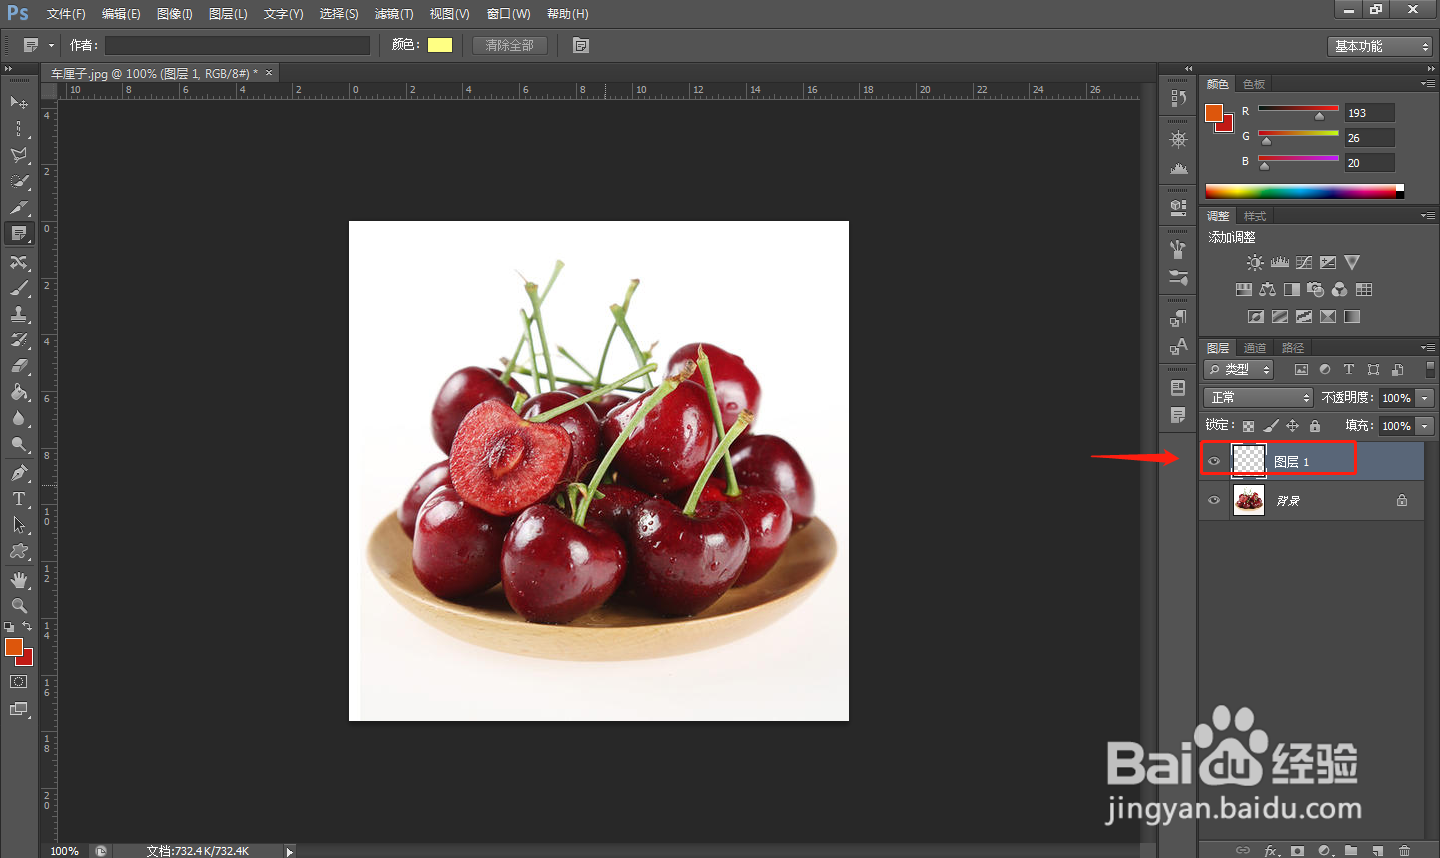This screenshot has width=1440, height=858.
Task: Switch to the 通道 tab
Action: (x=1255, y=348)
